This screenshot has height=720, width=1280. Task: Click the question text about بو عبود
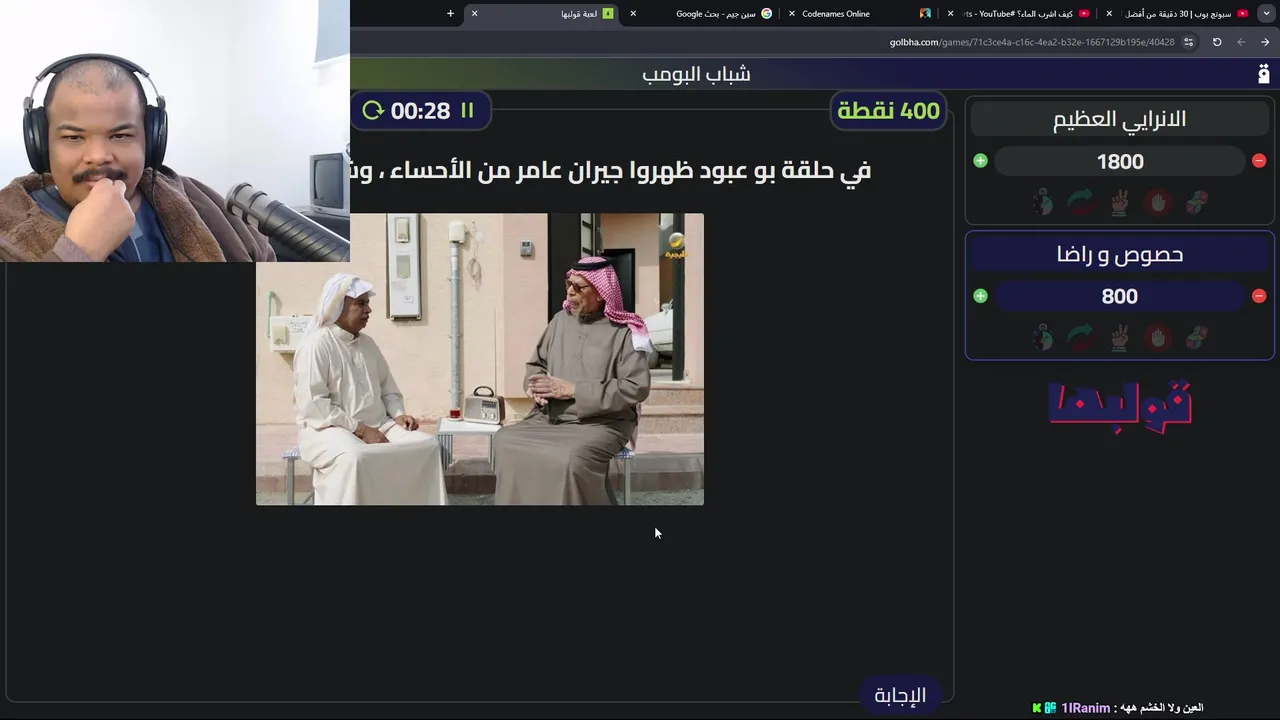click(x=611, y=170)
